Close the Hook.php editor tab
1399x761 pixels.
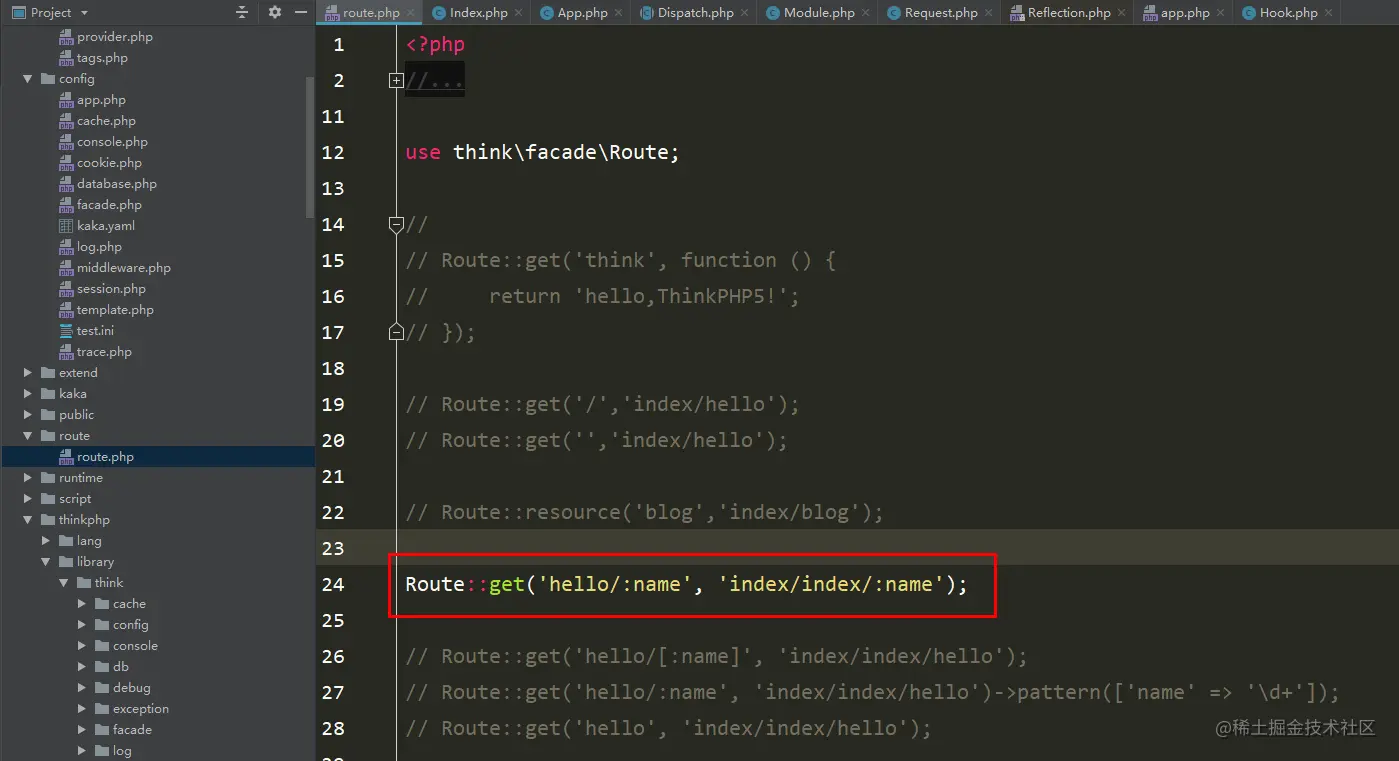[x=1329, y=13]
